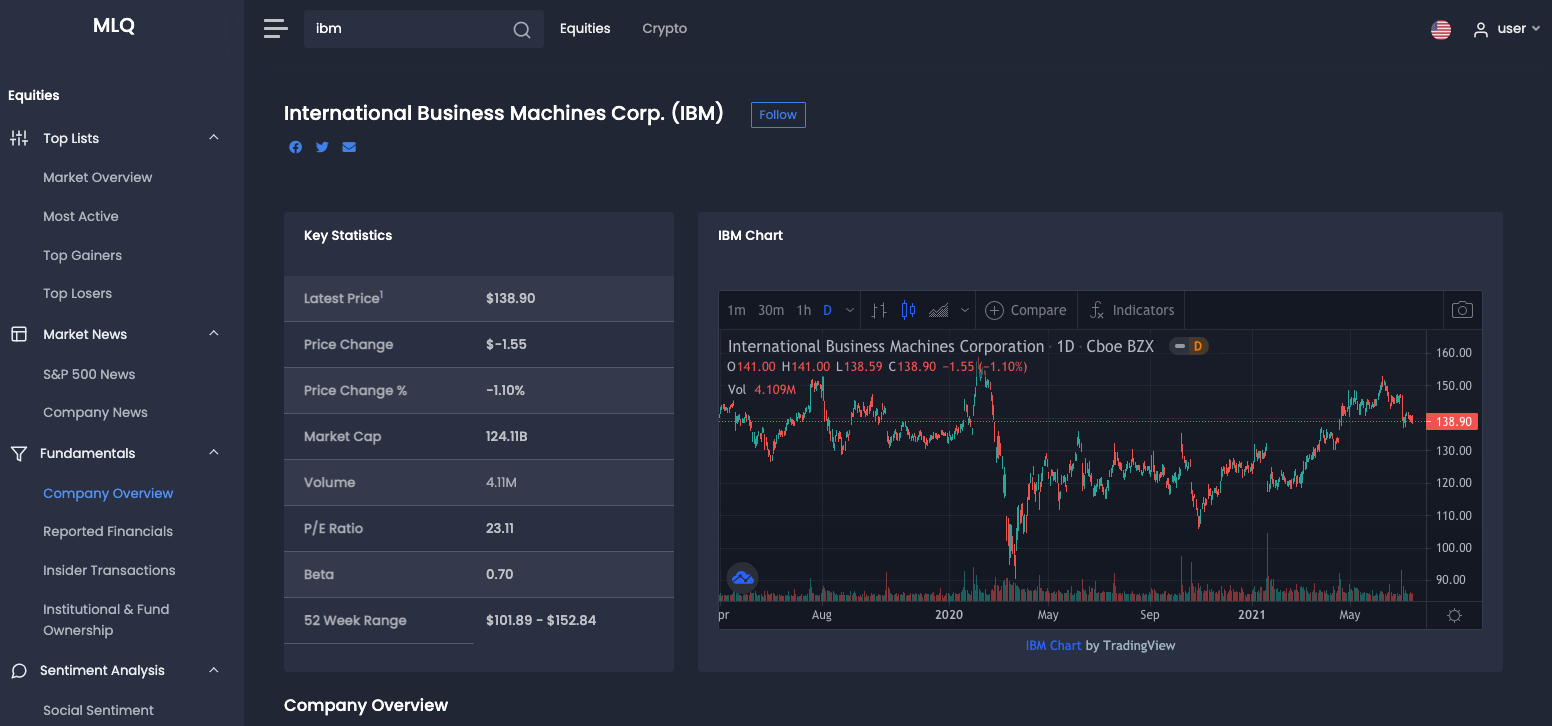Click the Beta value 0.70

(499, 574)
